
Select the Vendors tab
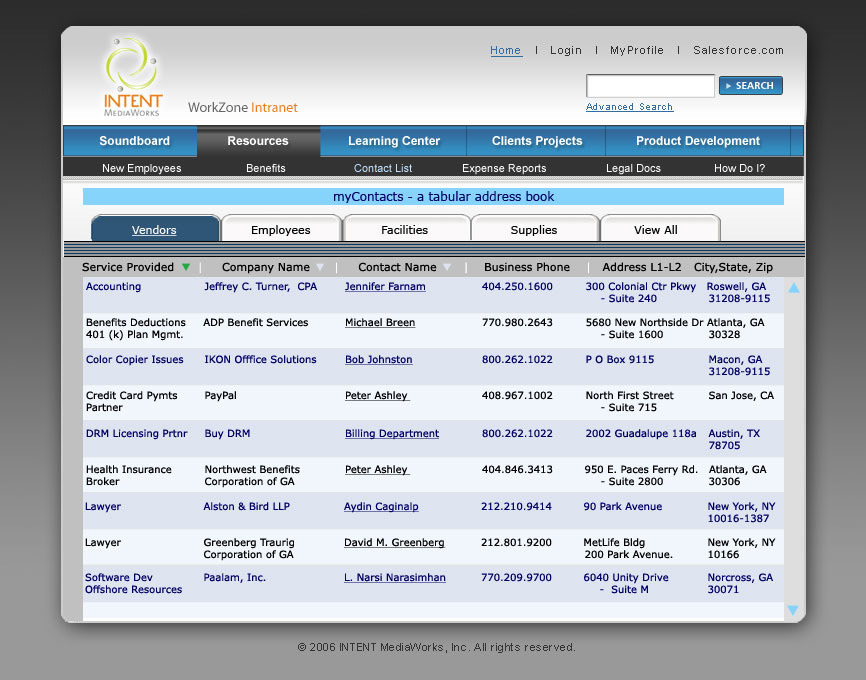click(155, 229)
